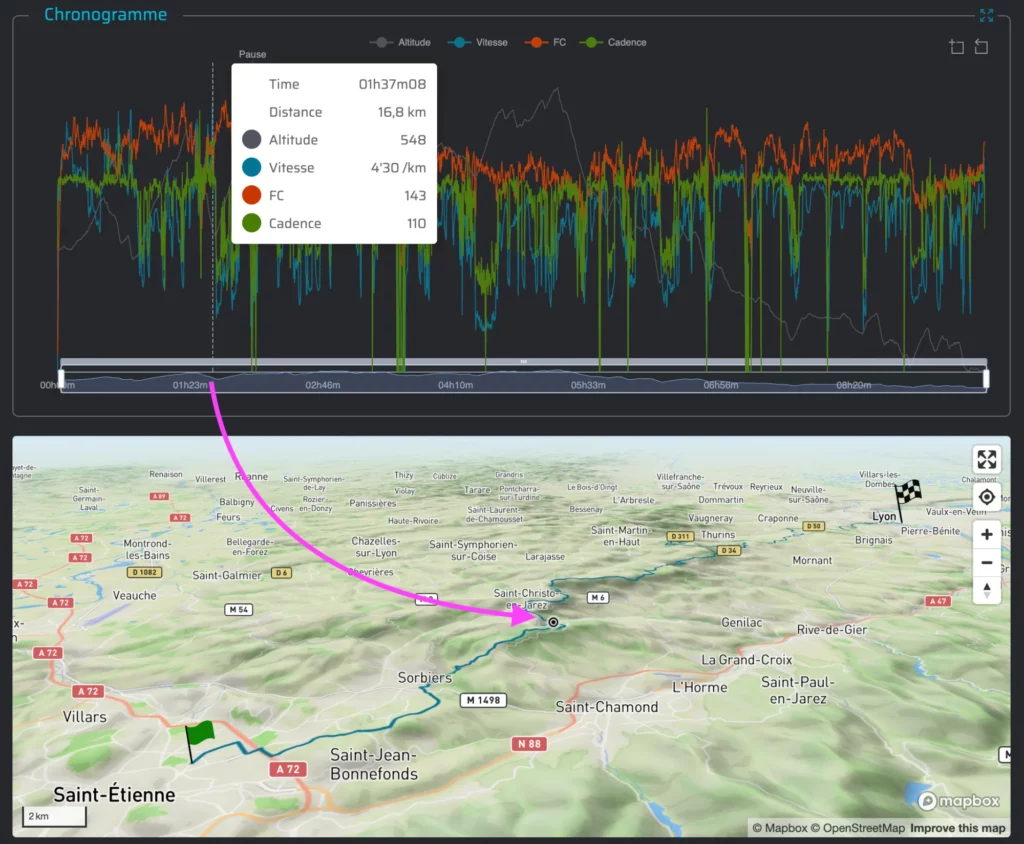
Task: Expand the Chronogramme panel to fullscreen
Action: click(x=986, y=15)
